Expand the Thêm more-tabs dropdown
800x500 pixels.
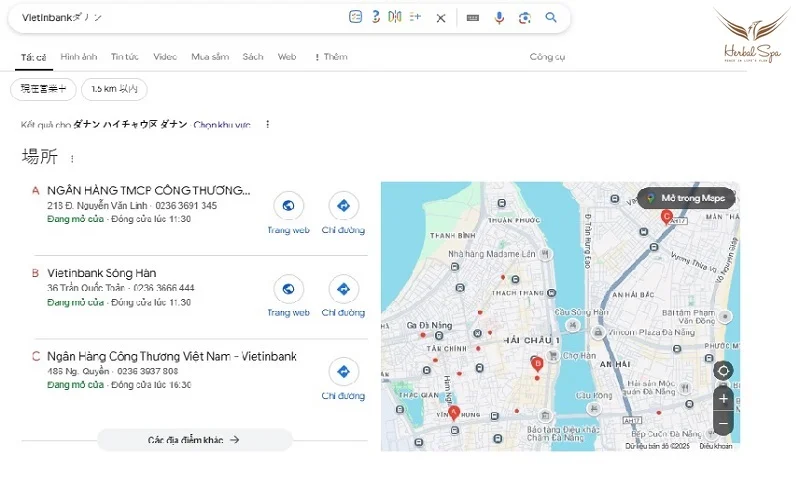pyautogui.click(x=331, y=57)
